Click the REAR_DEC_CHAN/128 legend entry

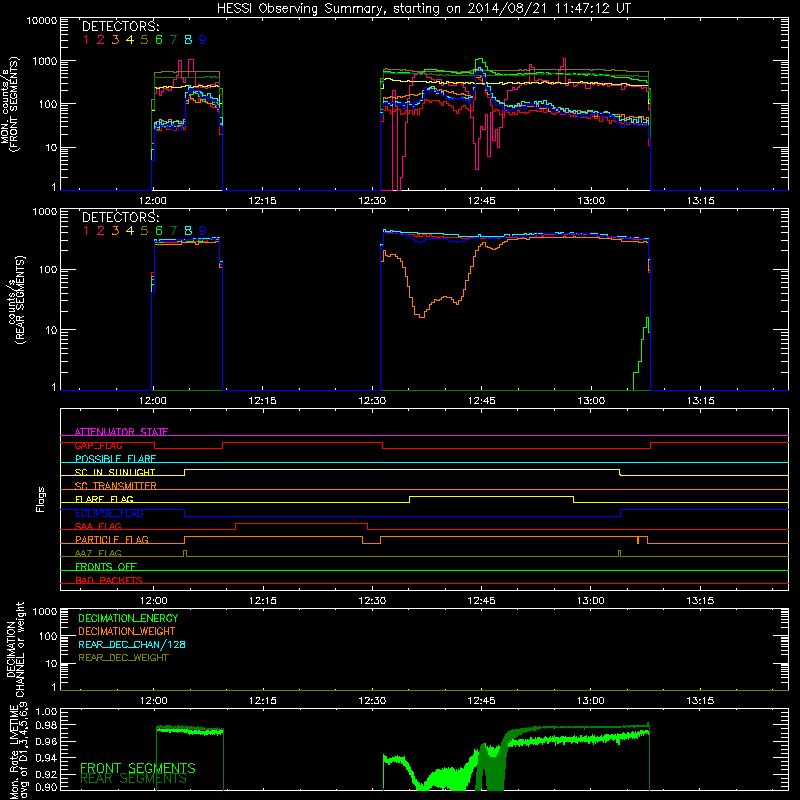tap(132, 645)
